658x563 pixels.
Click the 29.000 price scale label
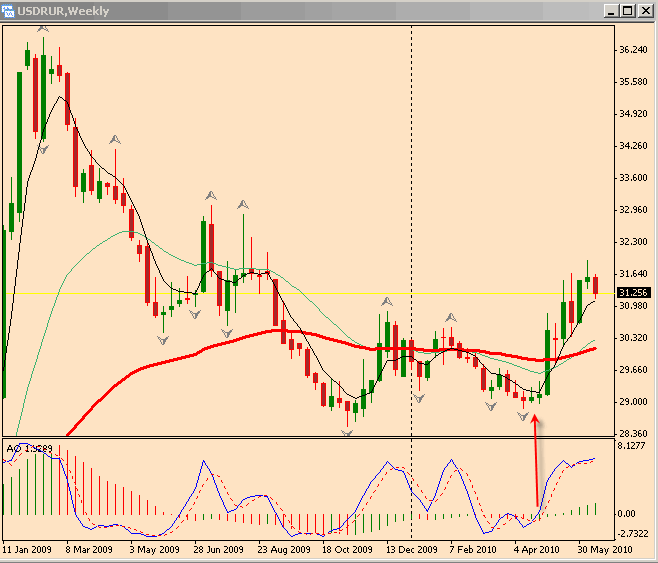click(633, 401)
